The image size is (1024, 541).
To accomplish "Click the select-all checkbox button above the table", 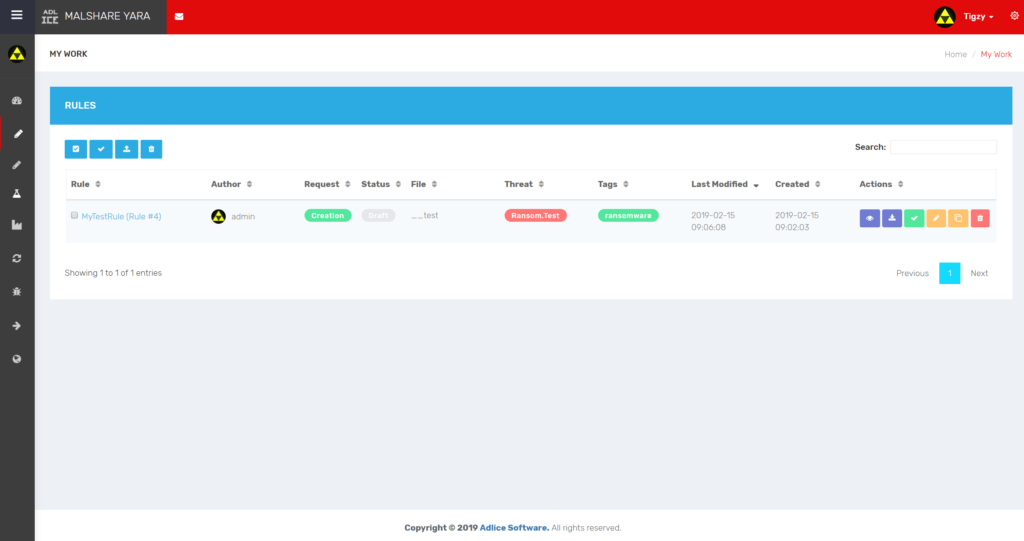I will 76,149.
